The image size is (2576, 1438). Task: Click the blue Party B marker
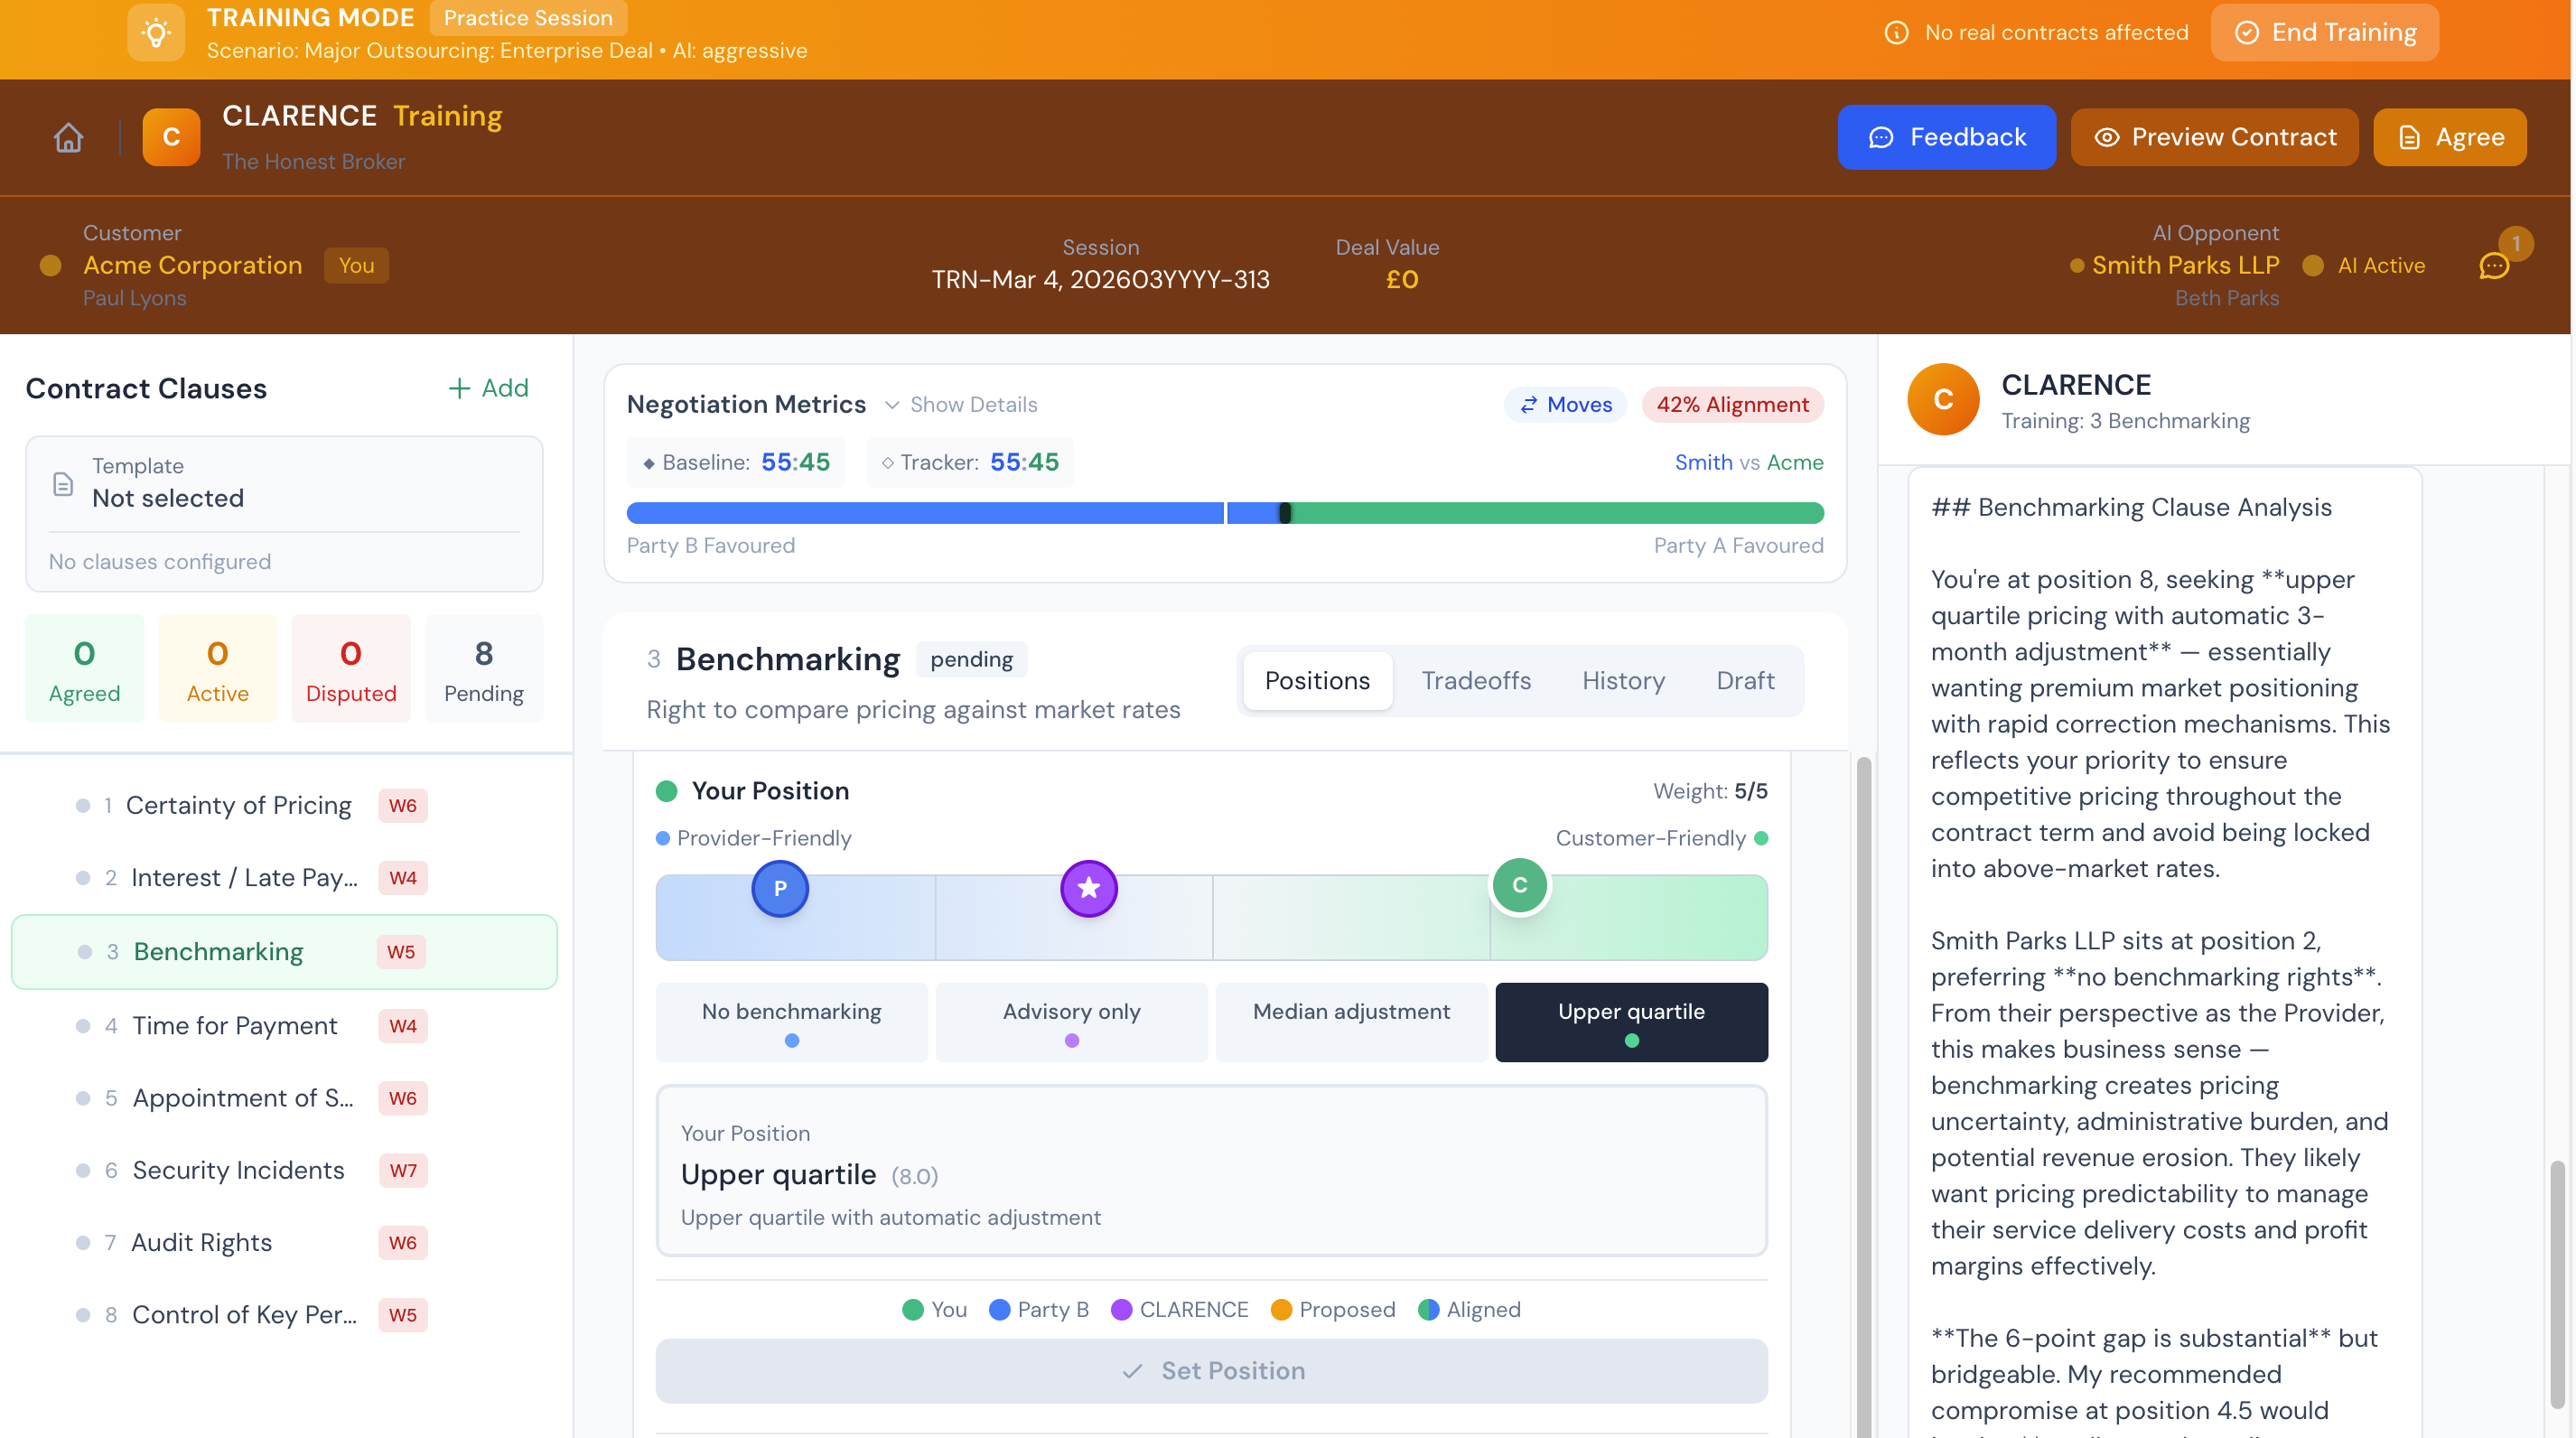pos(780,888)
